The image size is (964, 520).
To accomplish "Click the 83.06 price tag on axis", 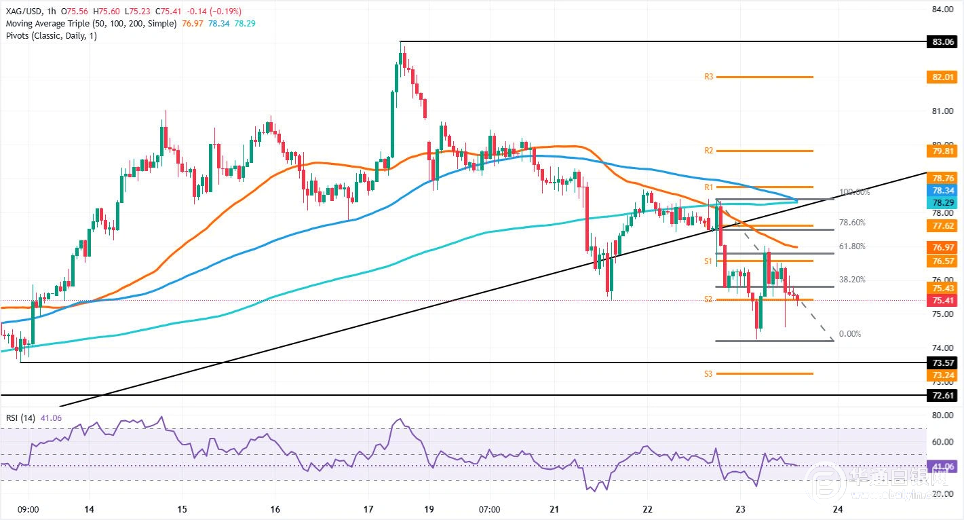I will pos(944,43).
